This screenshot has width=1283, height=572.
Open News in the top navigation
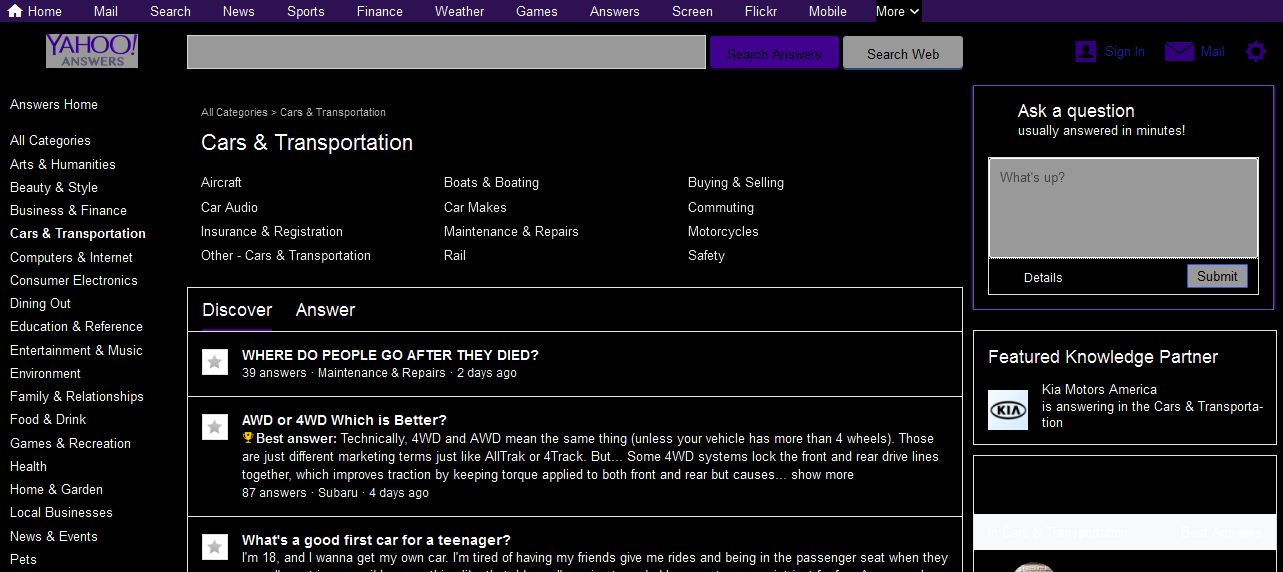click(x=239, y=11)
